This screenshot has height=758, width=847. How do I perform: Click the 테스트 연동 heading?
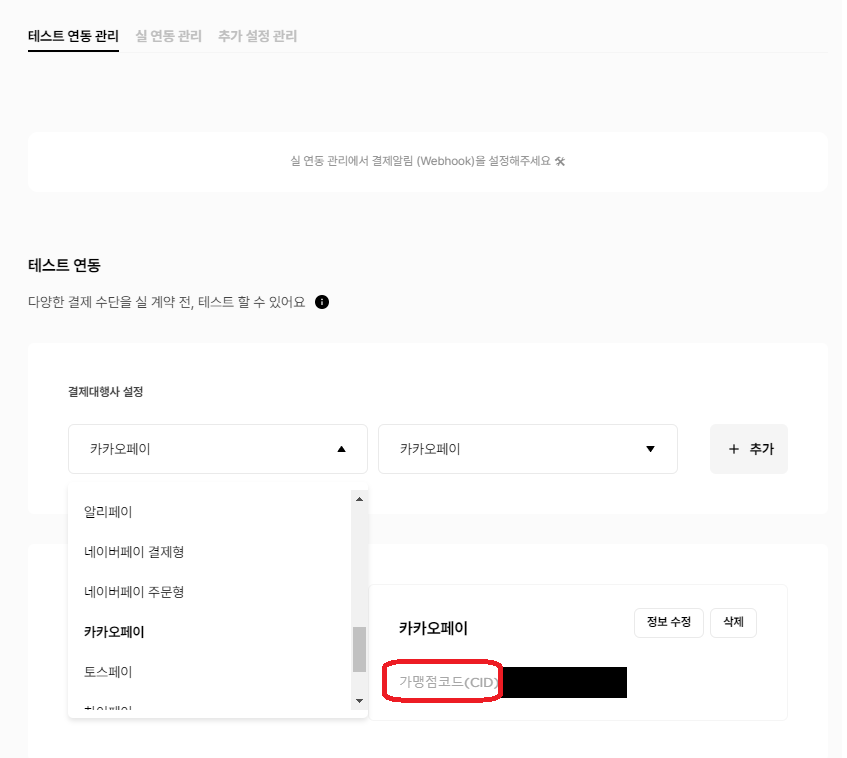(x=64, y=265)
